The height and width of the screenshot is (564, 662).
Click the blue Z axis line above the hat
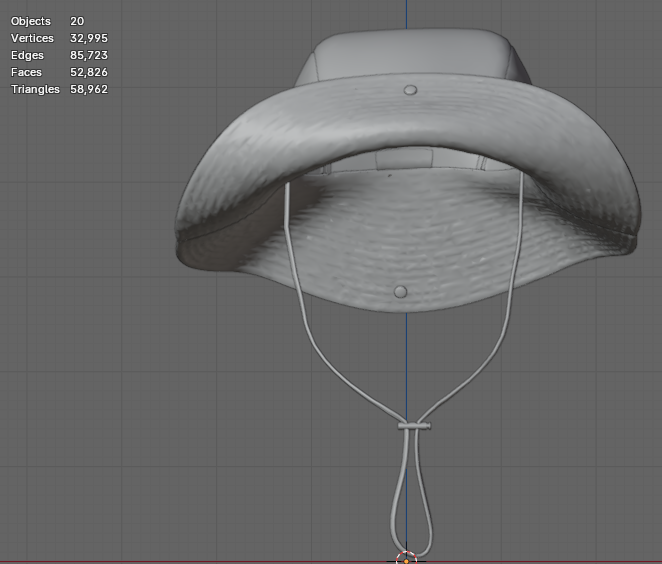tap(407, 14)
